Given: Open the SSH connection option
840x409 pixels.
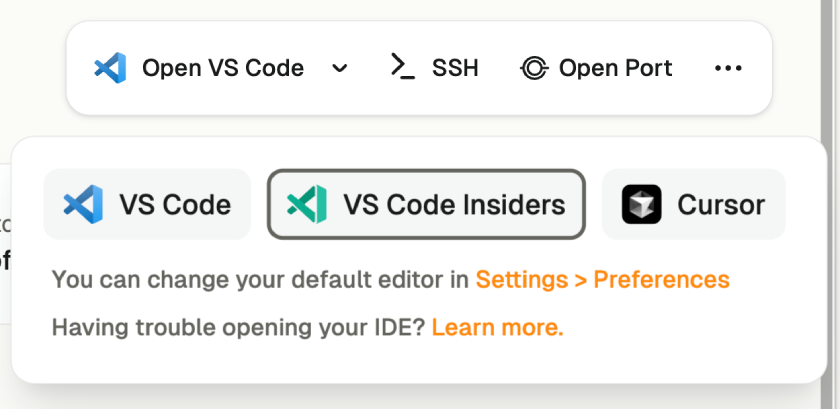Looking at the screenshot, I should pyautogui.click(x=434, y=68).
